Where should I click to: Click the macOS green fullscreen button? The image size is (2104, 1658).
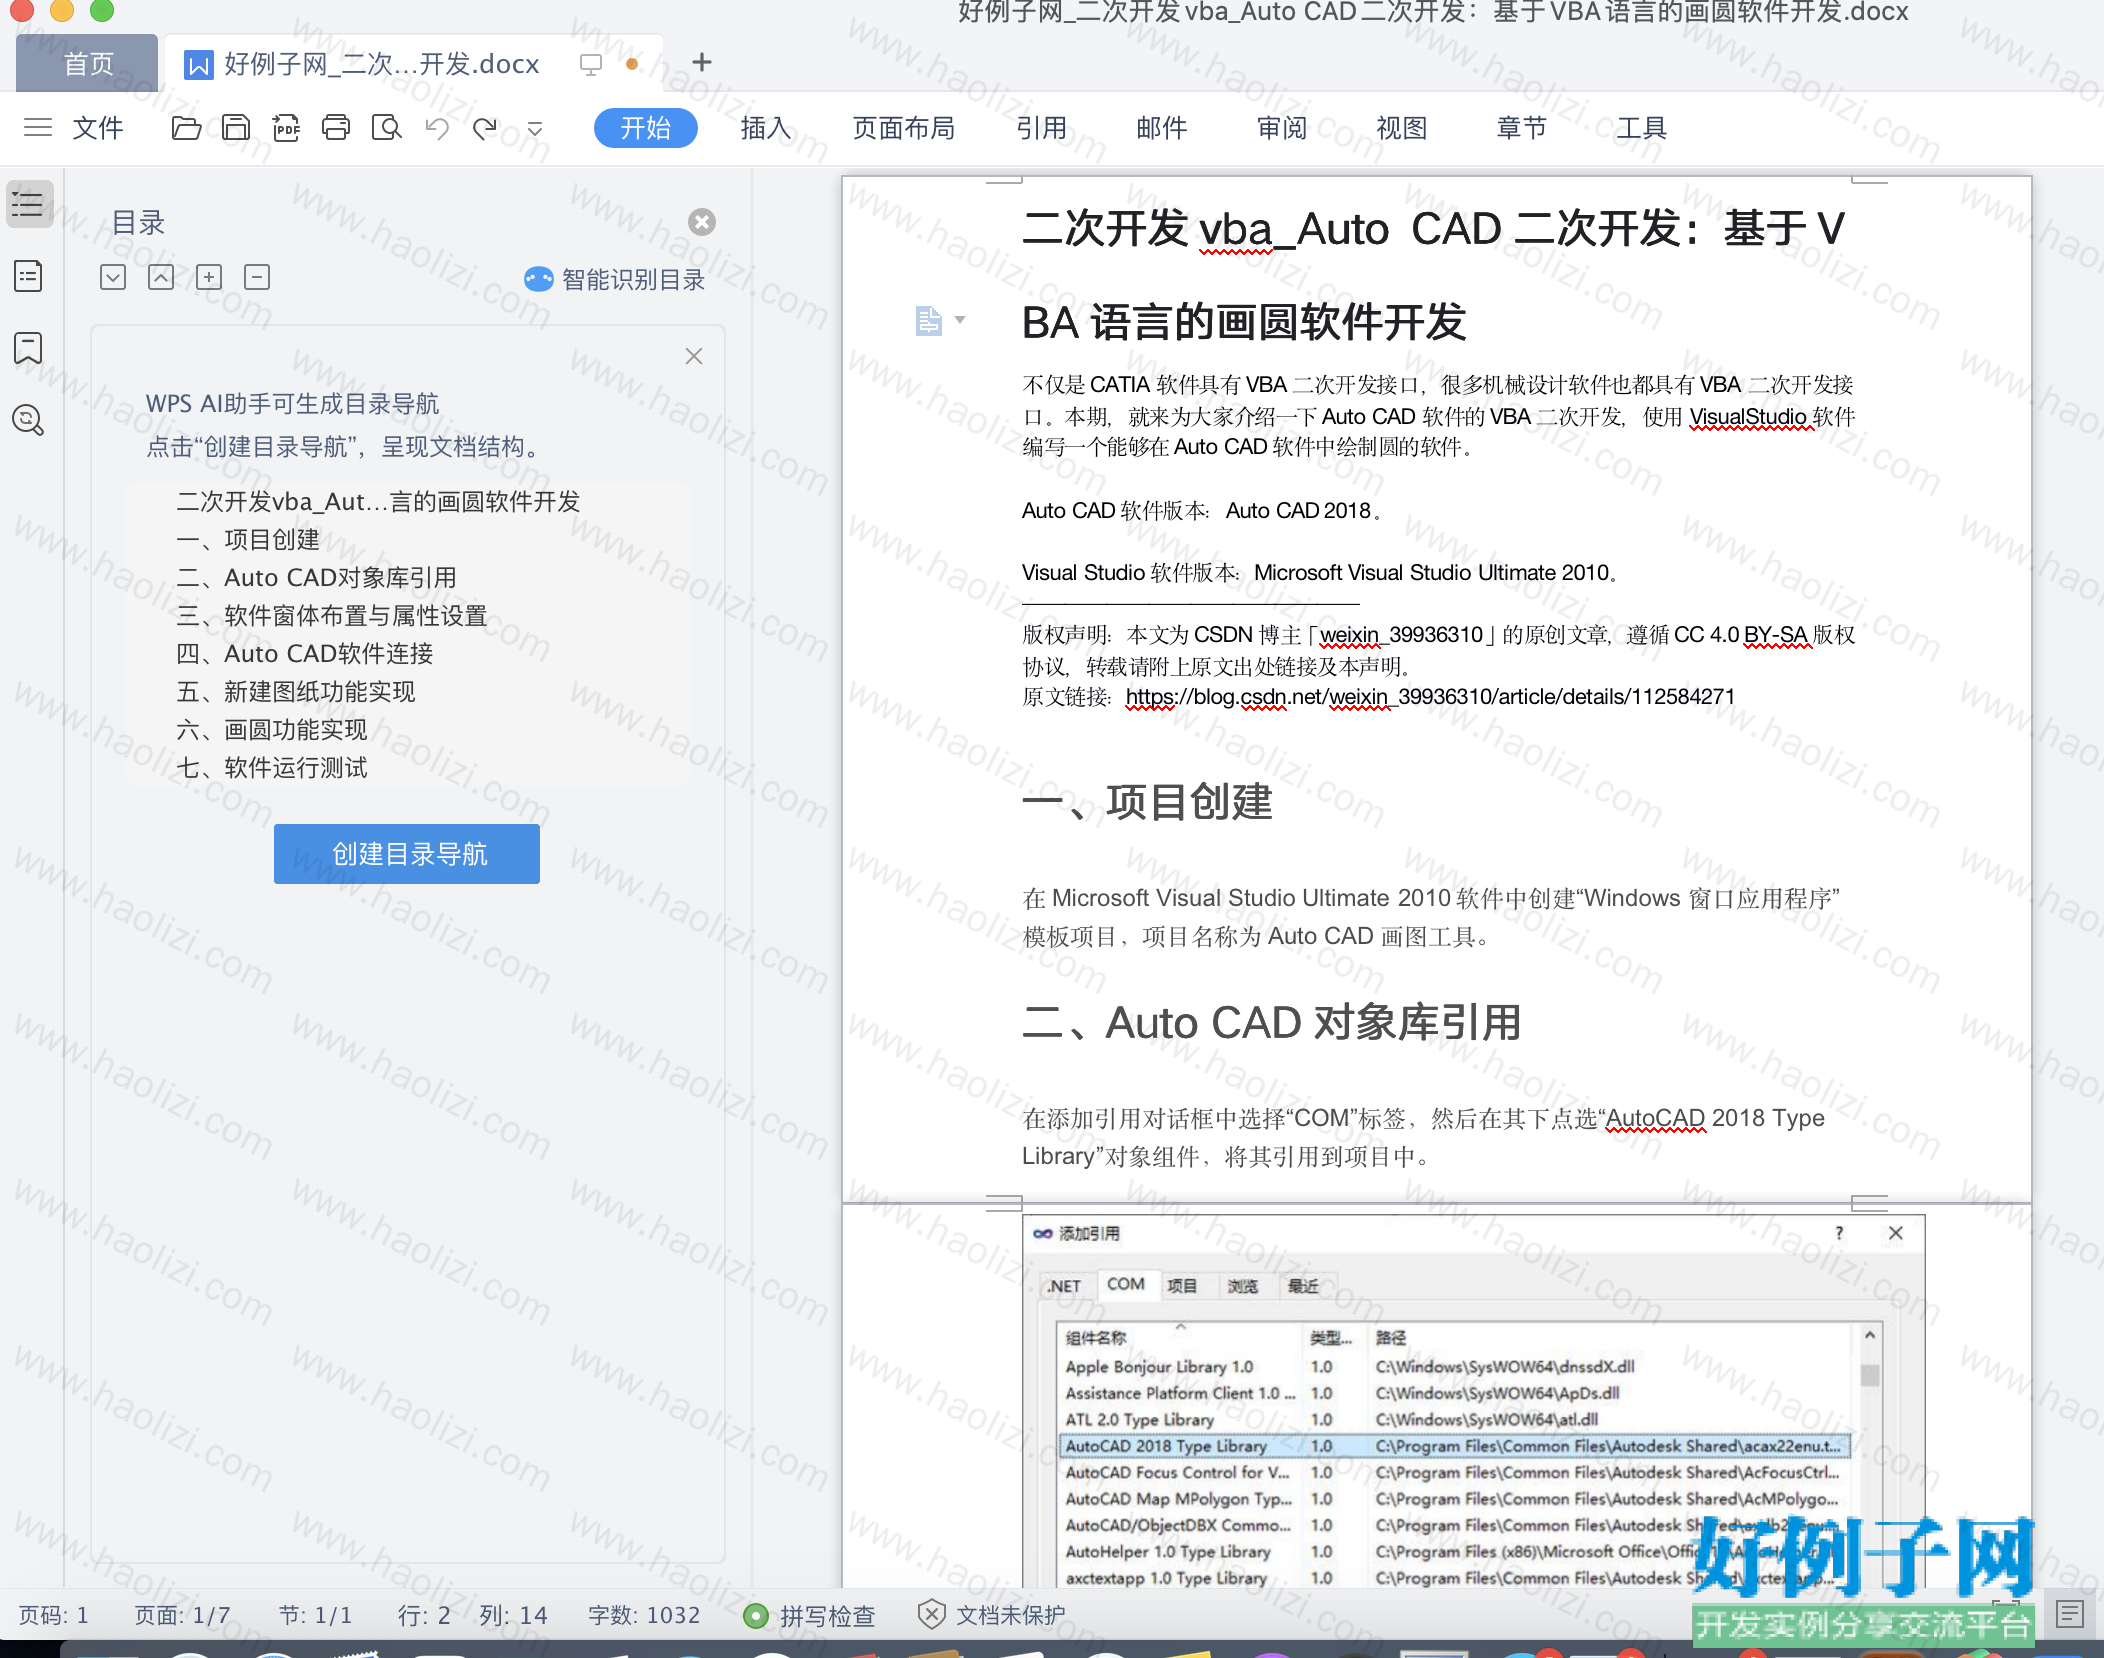(102, 10)
